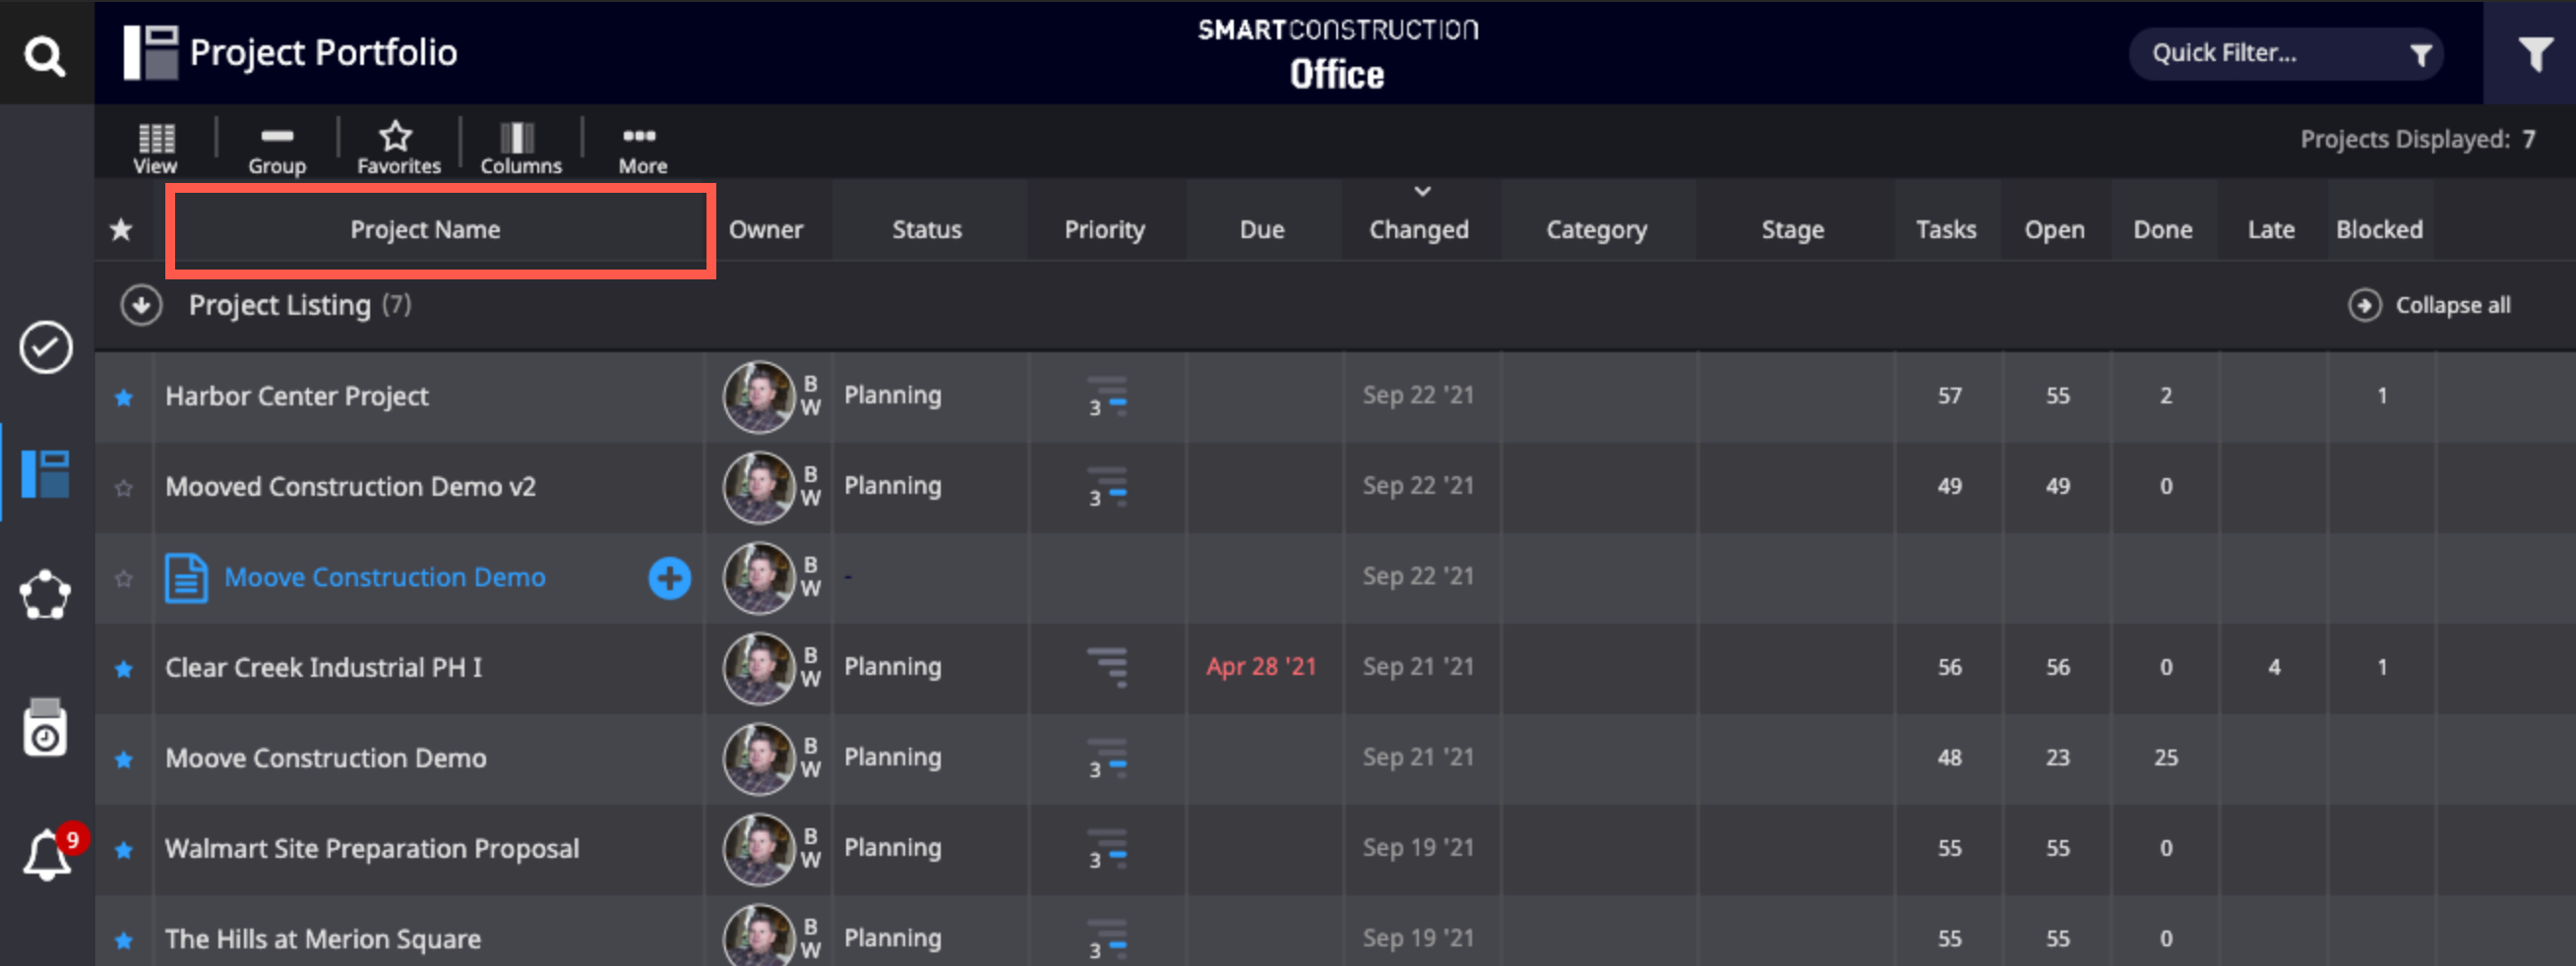The width and height of the screenshot is (2576, 966).
Task: Click the favorites star column header
Action: 121,229
